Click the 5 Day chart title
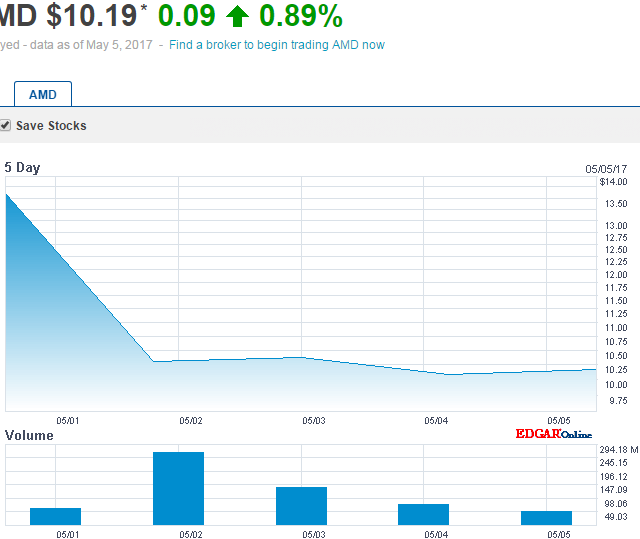Viewport: 640px width, 539px height. tap(22, 168)
